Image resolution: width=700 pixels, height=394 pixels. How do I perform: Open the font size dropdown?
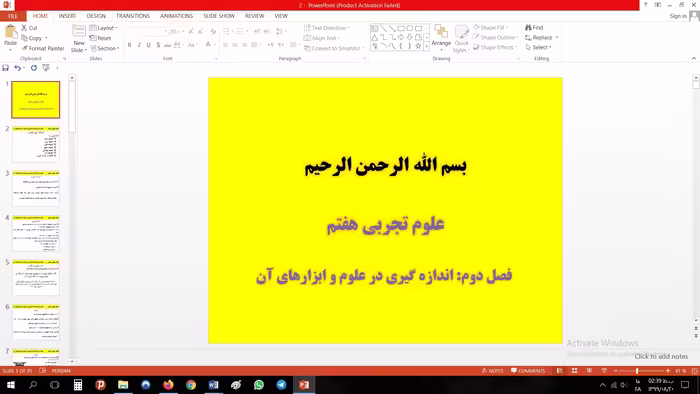click(x=183, y=31)
